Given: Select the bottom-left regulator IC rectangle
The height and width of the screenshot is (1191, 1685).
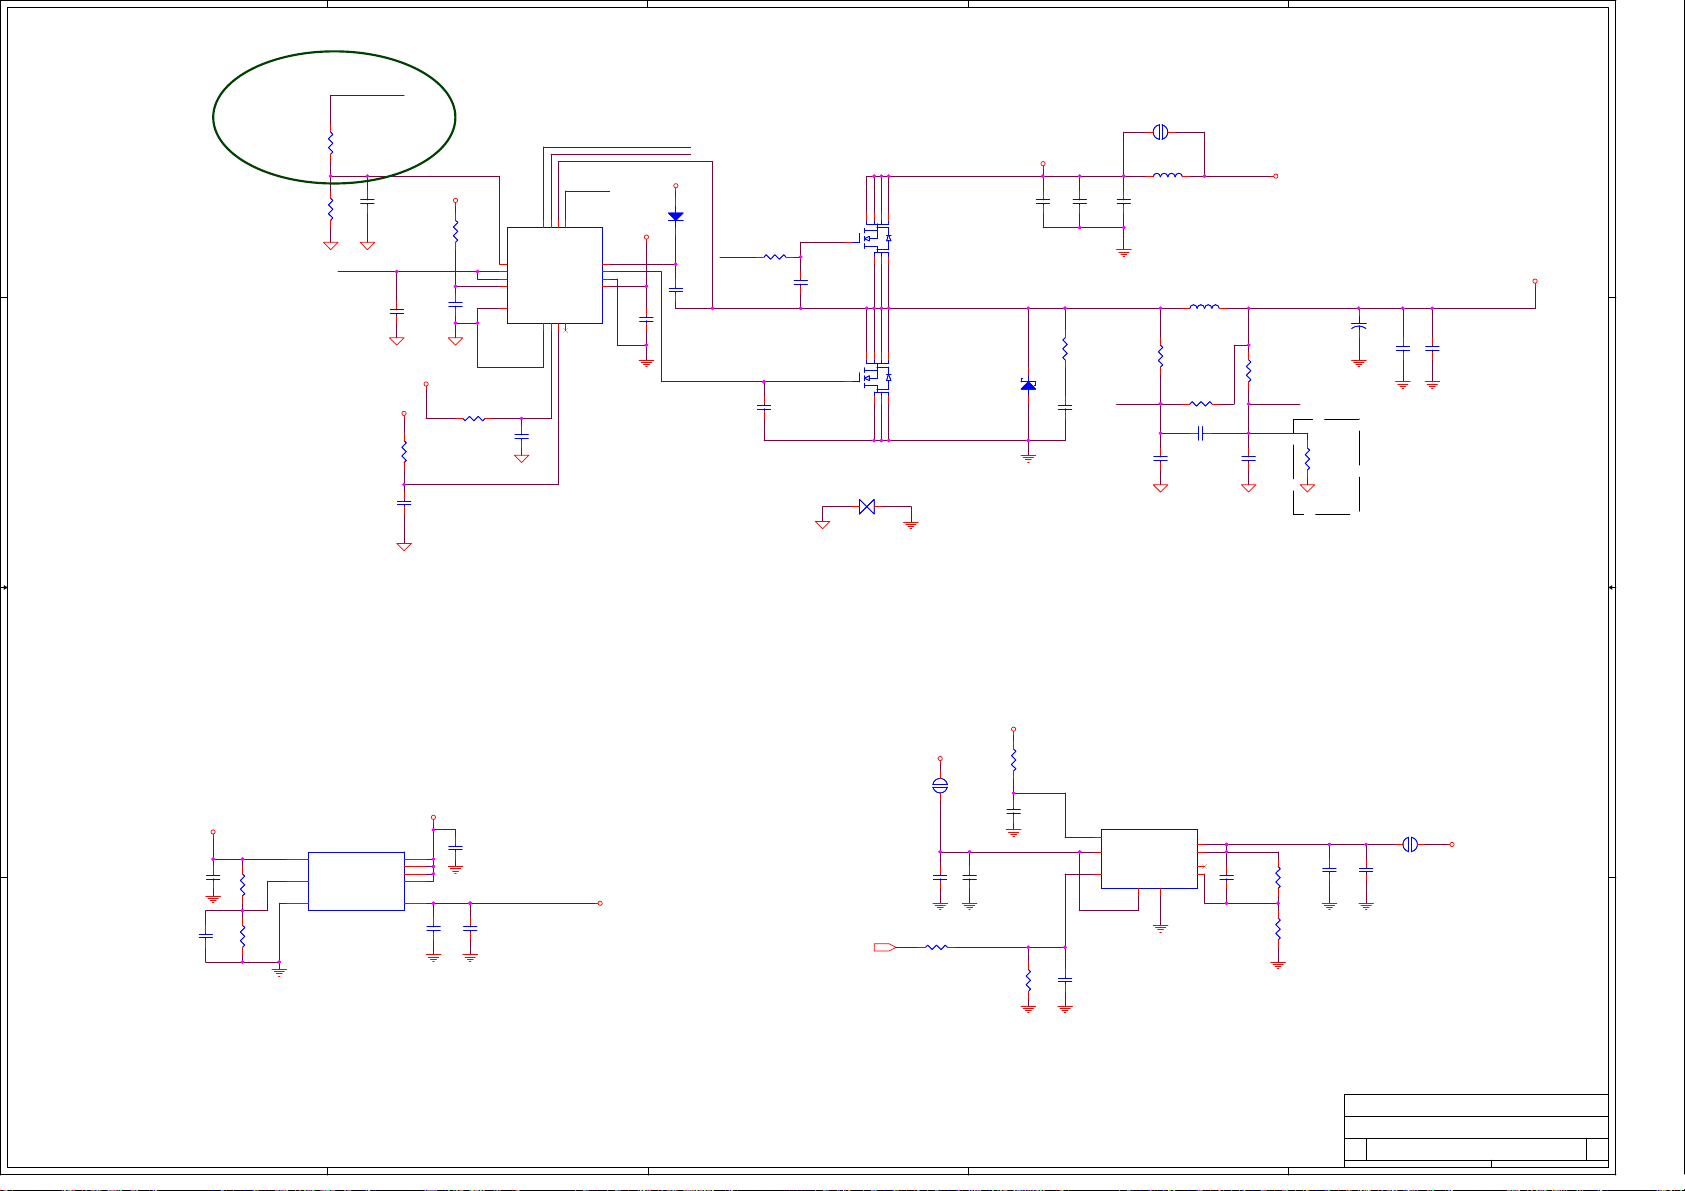Looking at the screenshot, I should (x=356, y=881).
